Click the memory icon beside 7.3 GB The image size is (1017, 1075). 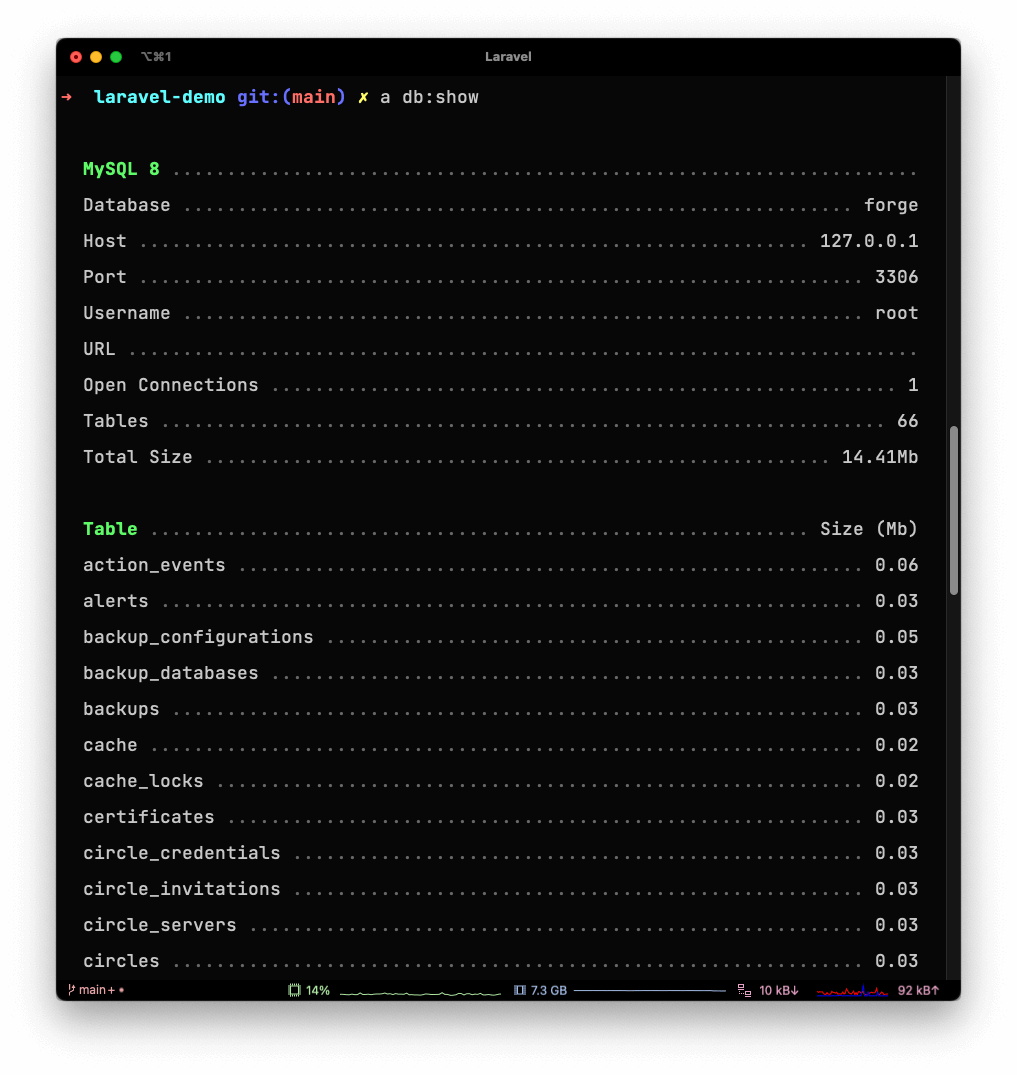pyautogui.click(x=520, y=990)
